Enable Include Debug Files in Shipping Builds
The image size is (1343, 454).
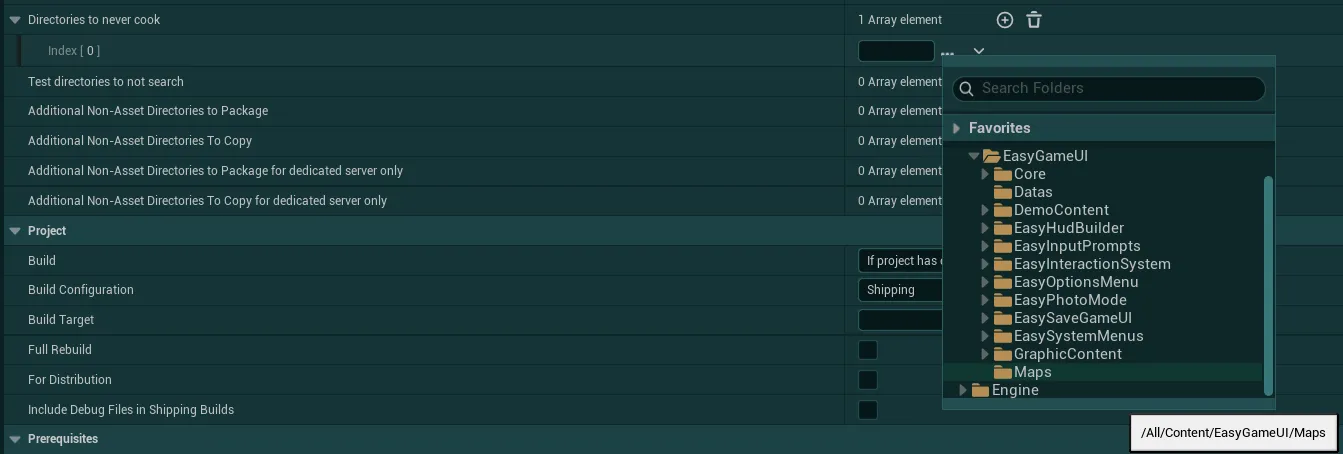[868, 410]
